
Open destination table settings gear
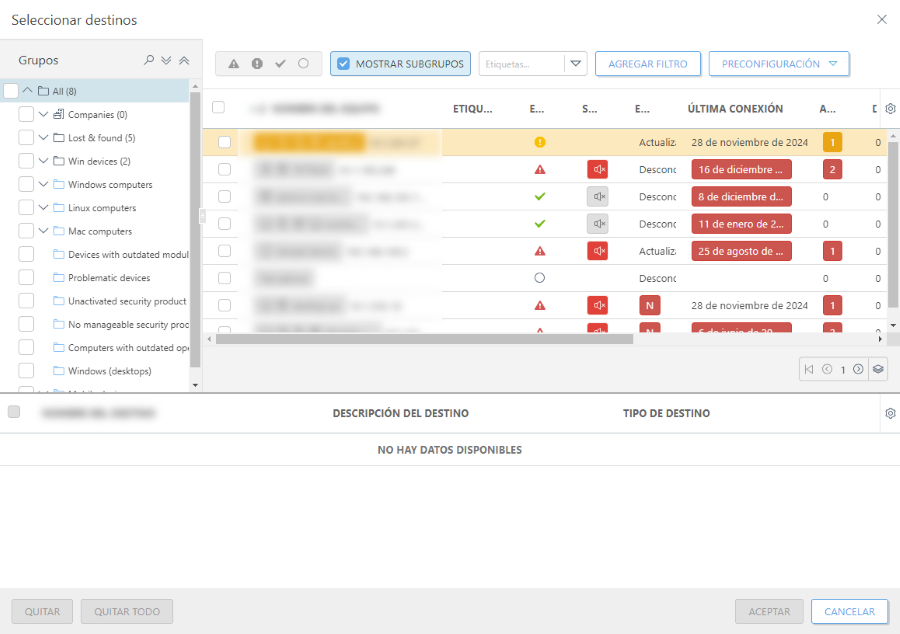(890, 413)
